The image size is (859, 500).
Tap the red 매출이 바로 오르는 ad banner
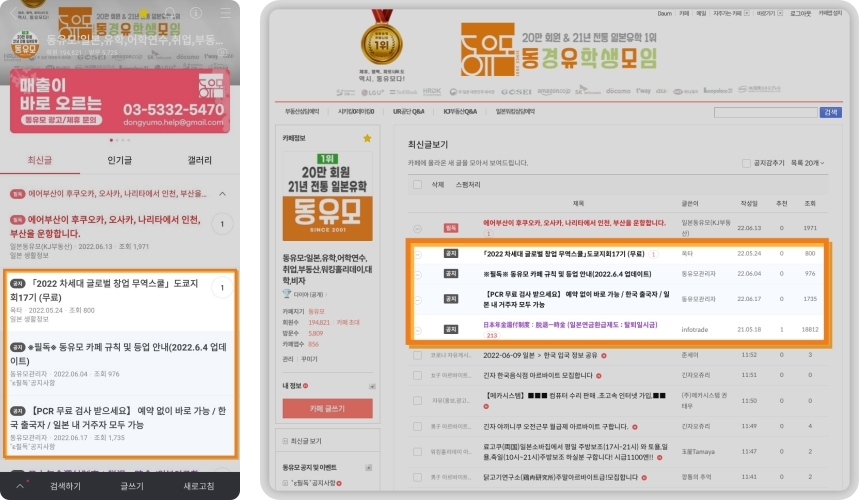pos(119,101)
